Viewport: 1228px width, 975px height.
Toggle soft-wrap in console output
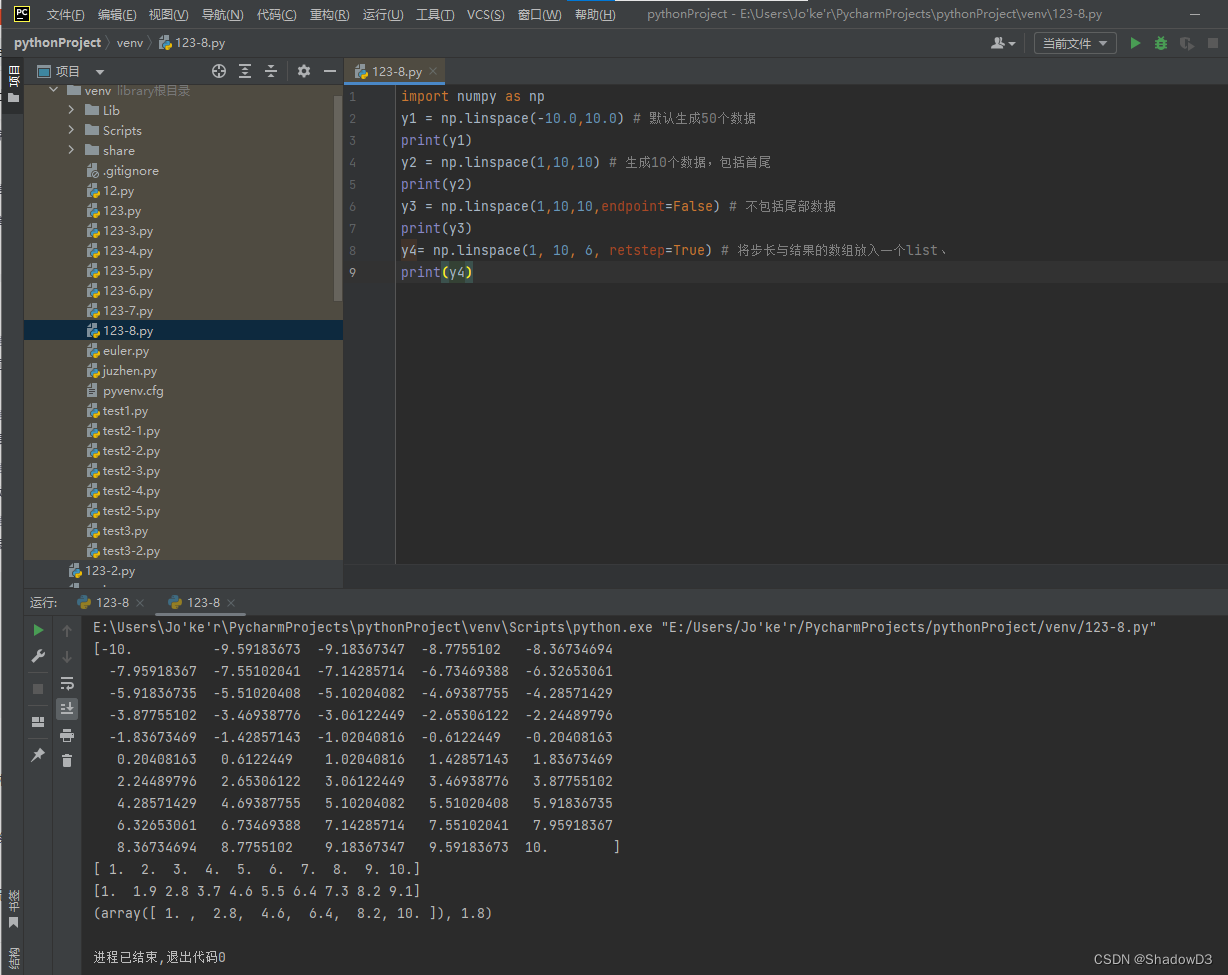[x=67, y=683]
